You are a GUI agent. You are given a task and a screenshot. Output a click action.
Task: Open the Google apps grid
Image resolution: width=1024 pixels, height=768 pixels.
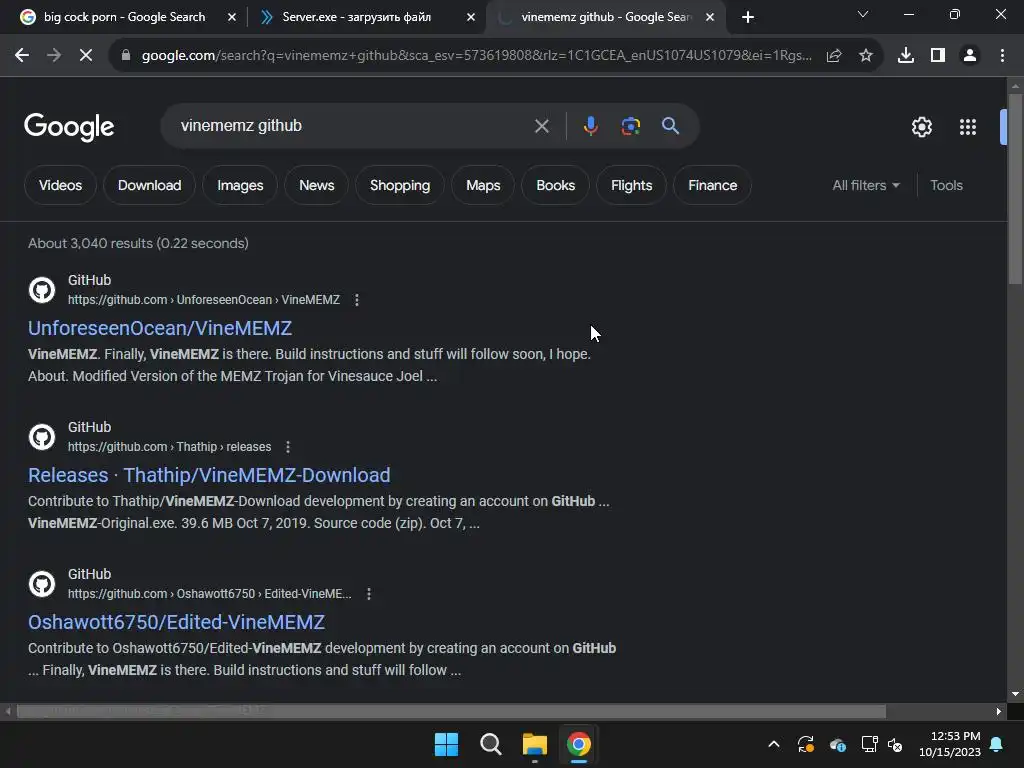968,127
